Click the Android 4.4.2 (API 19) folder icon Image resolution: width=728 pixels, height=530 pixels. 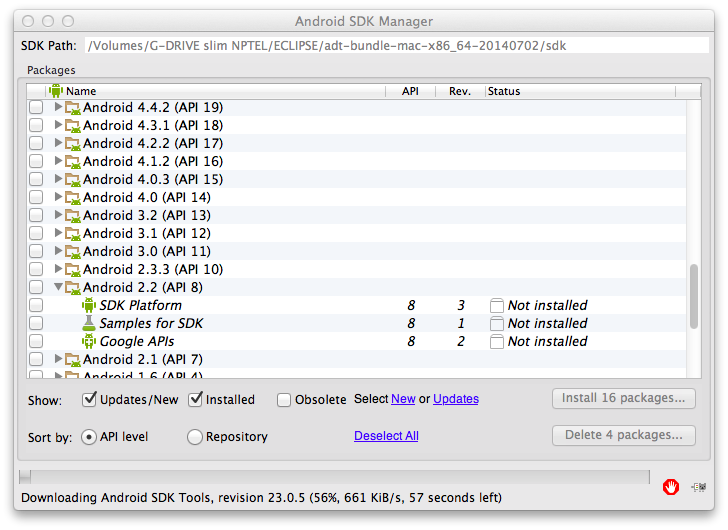point(72,108)
